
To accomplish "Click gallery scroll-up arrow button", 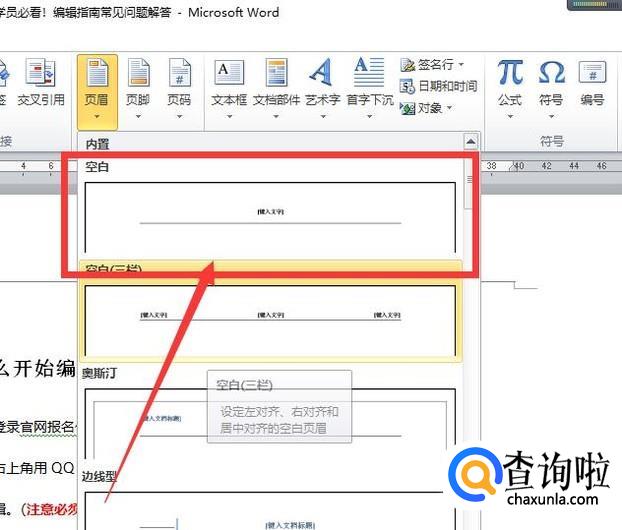I will click(471, 141).
